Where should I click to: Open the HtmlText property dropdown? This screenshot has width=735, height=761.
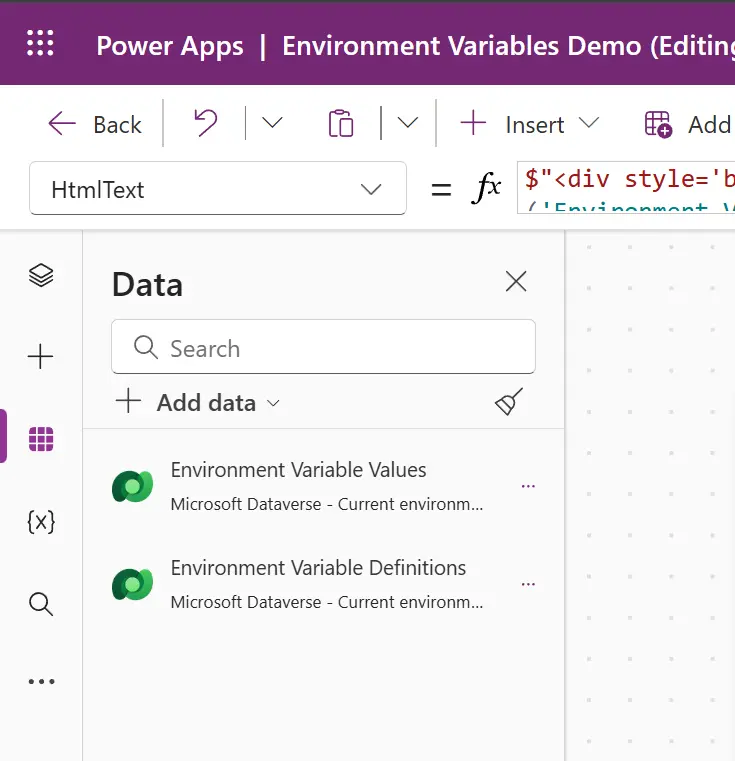(x=218, y=189)
